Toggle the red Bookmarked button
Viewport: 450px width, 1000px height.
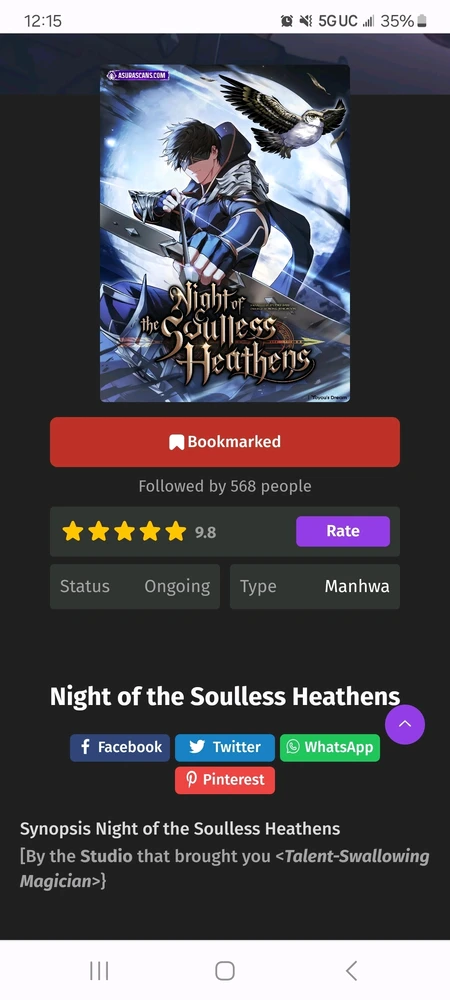tap(225, 442)
